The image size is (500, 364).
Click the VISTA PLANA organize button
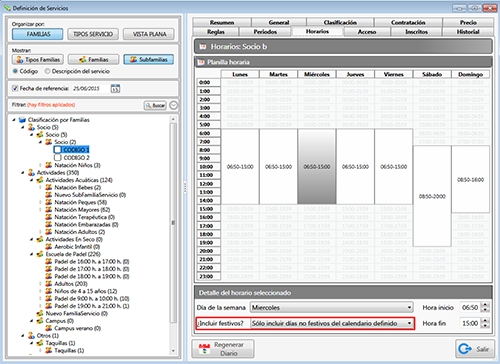149,34
